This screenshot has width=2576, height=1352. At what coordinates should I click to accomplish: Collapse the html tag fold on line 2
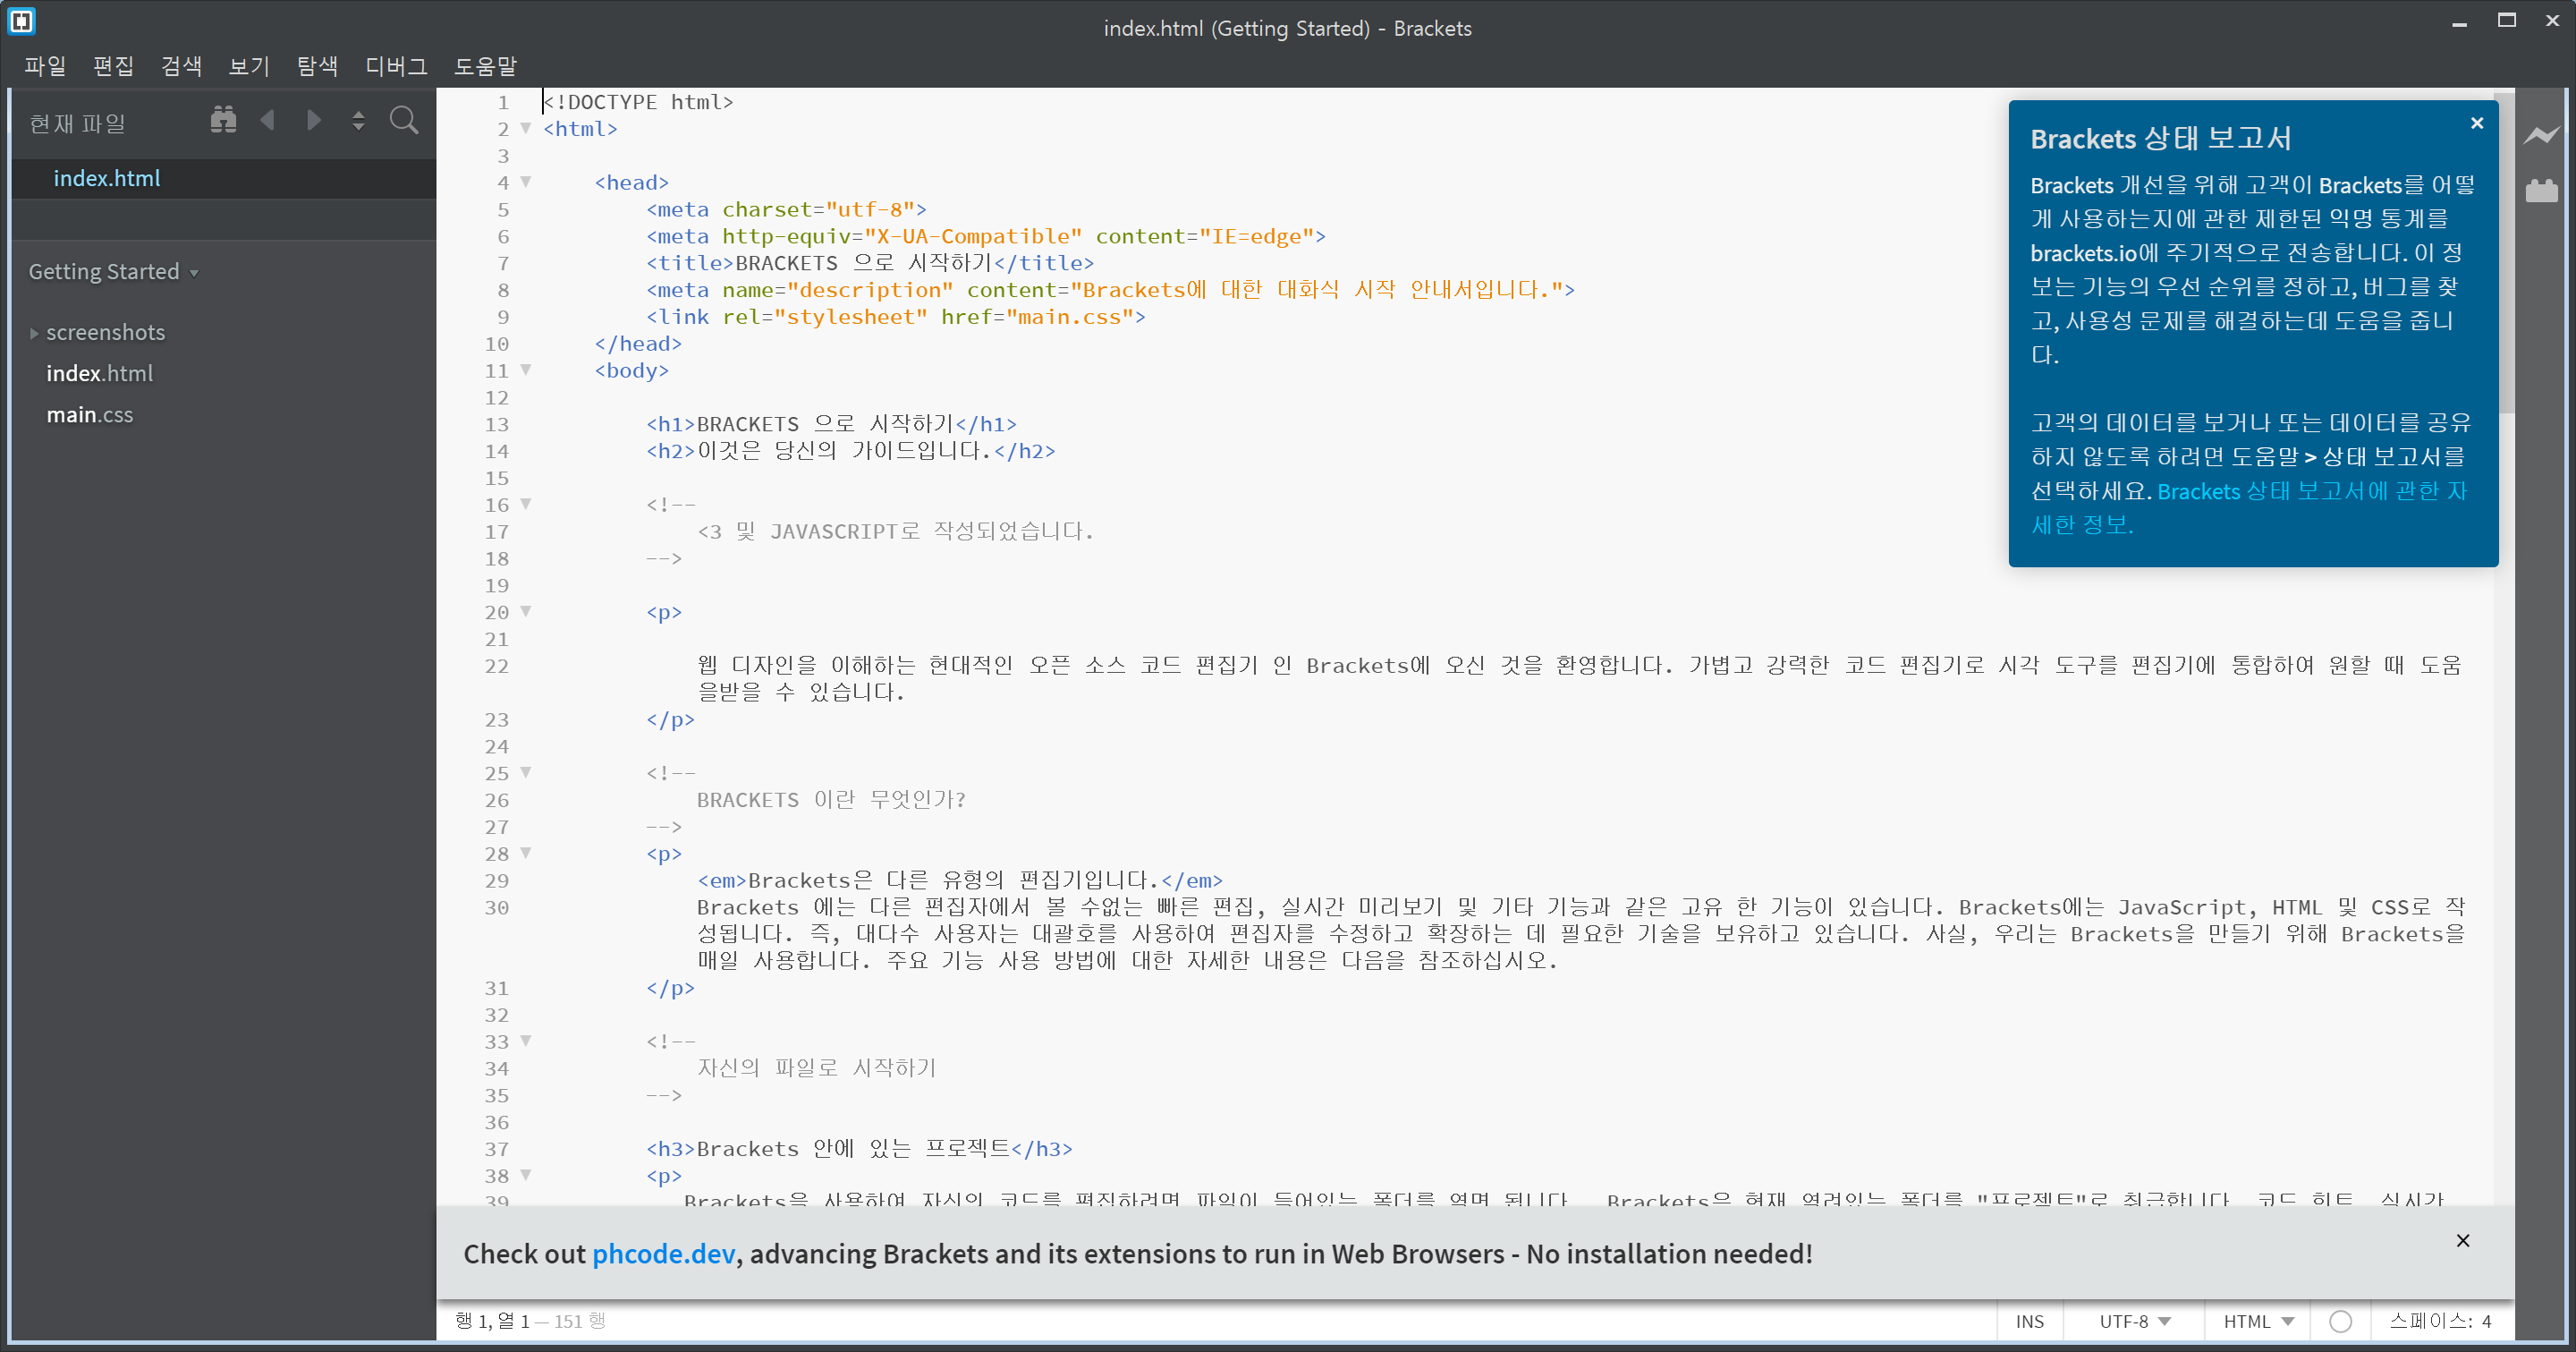click(x=525, y=128)
